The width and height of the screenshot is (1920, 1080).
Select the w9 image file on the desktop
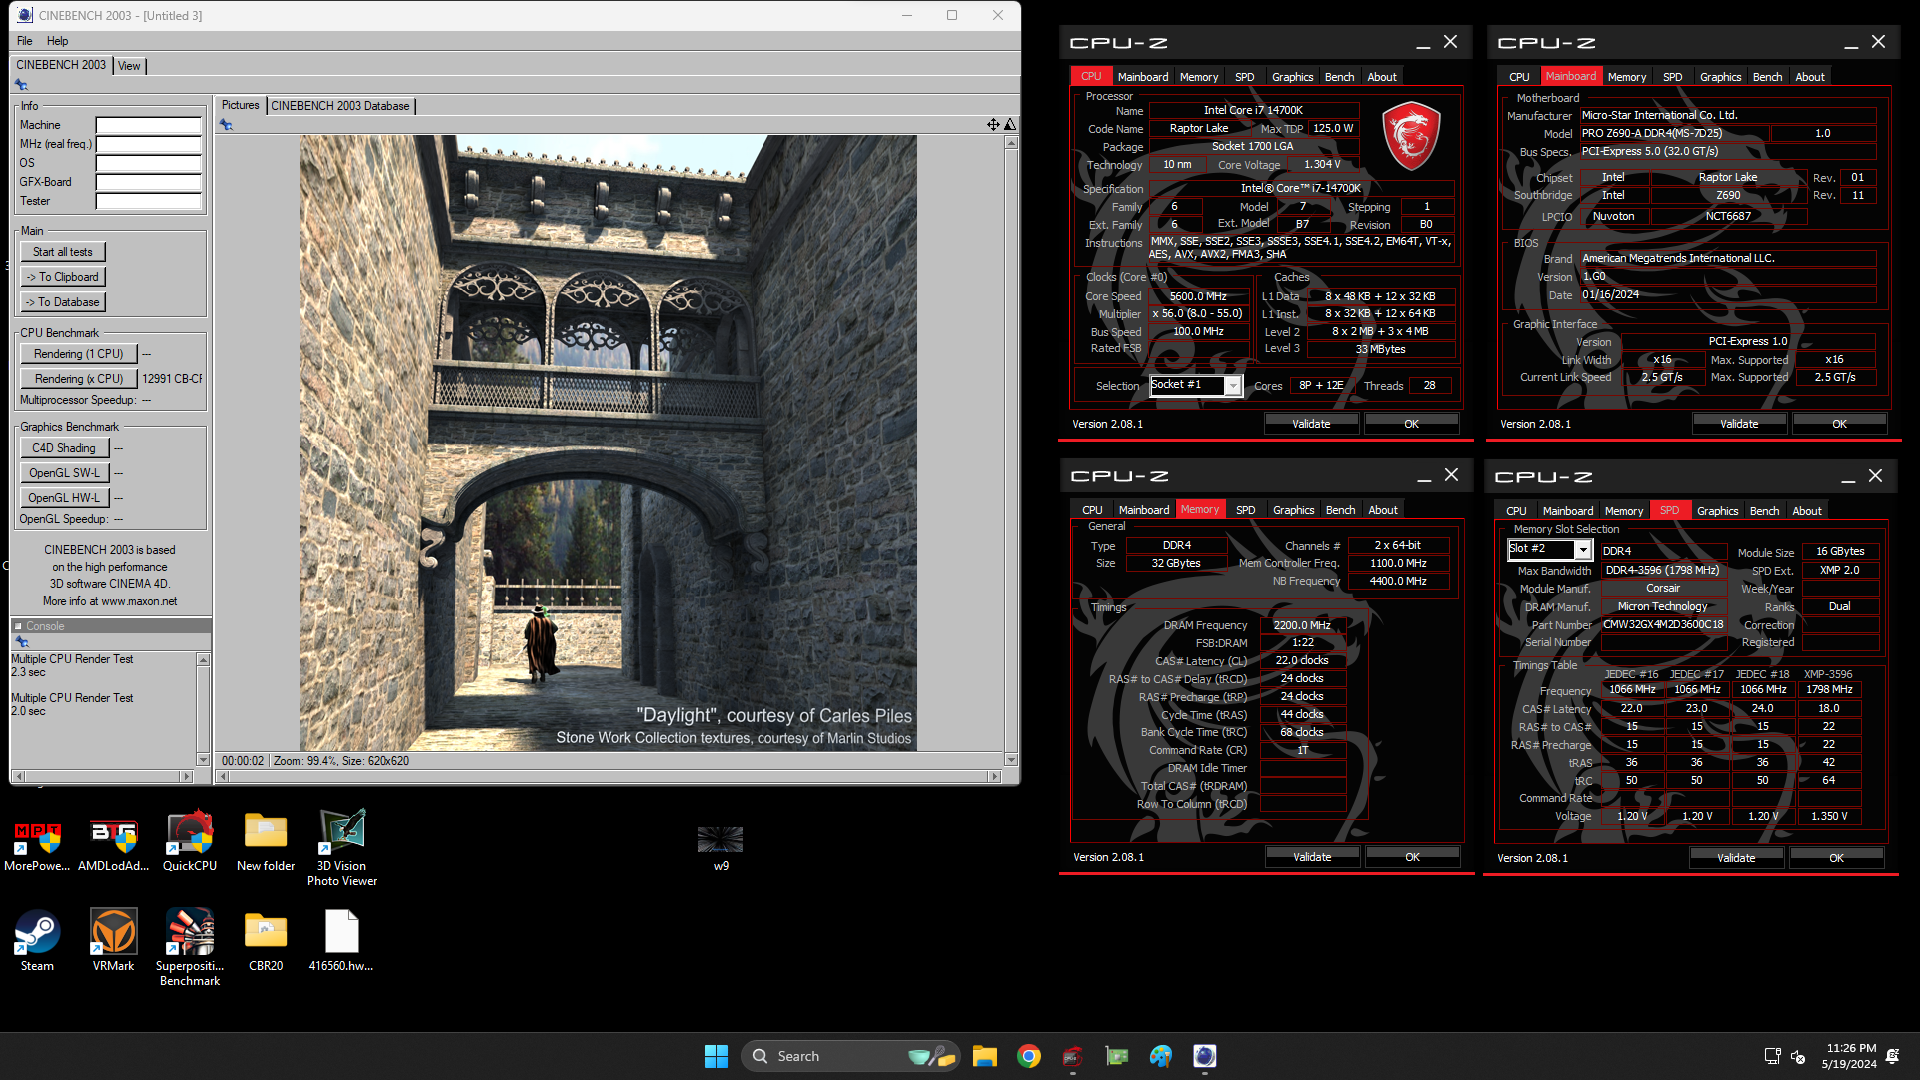[721, 848]
